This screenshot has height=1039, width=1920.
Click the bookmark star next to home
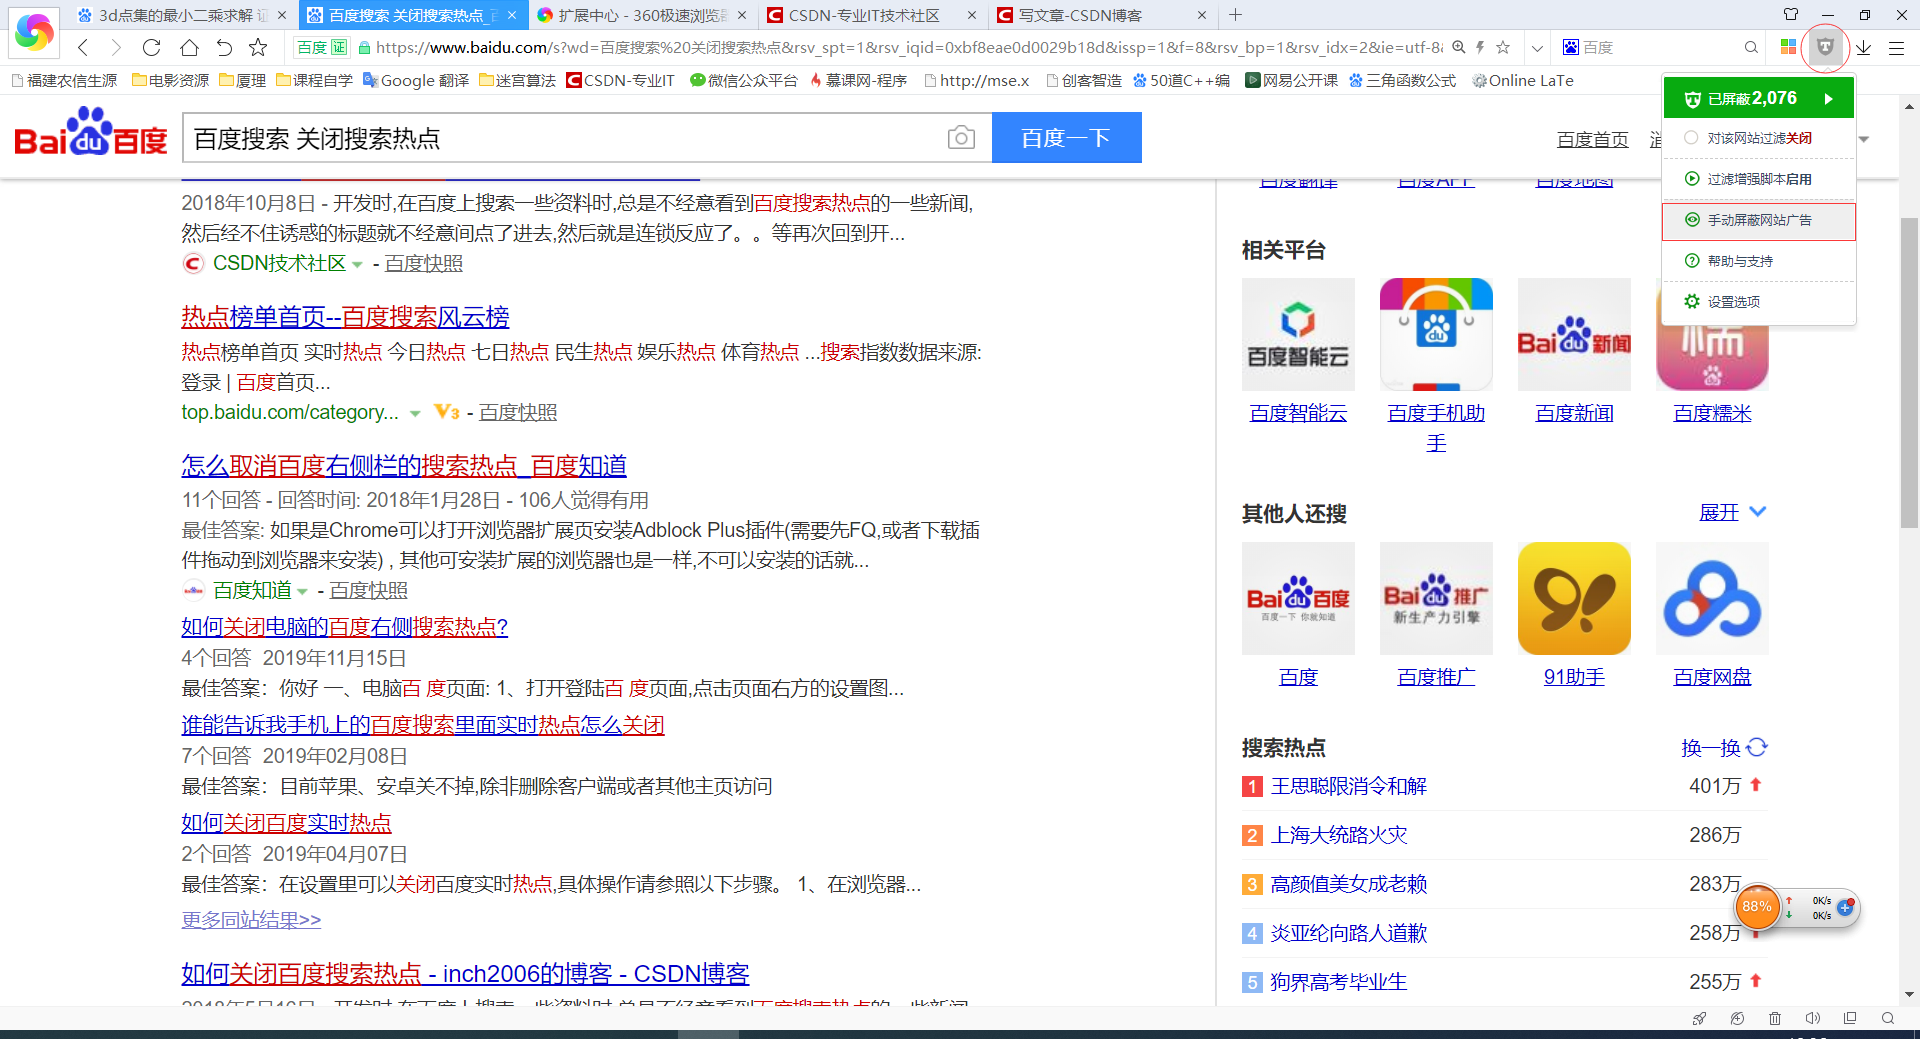pyautogui.click(x=258, y=47)
